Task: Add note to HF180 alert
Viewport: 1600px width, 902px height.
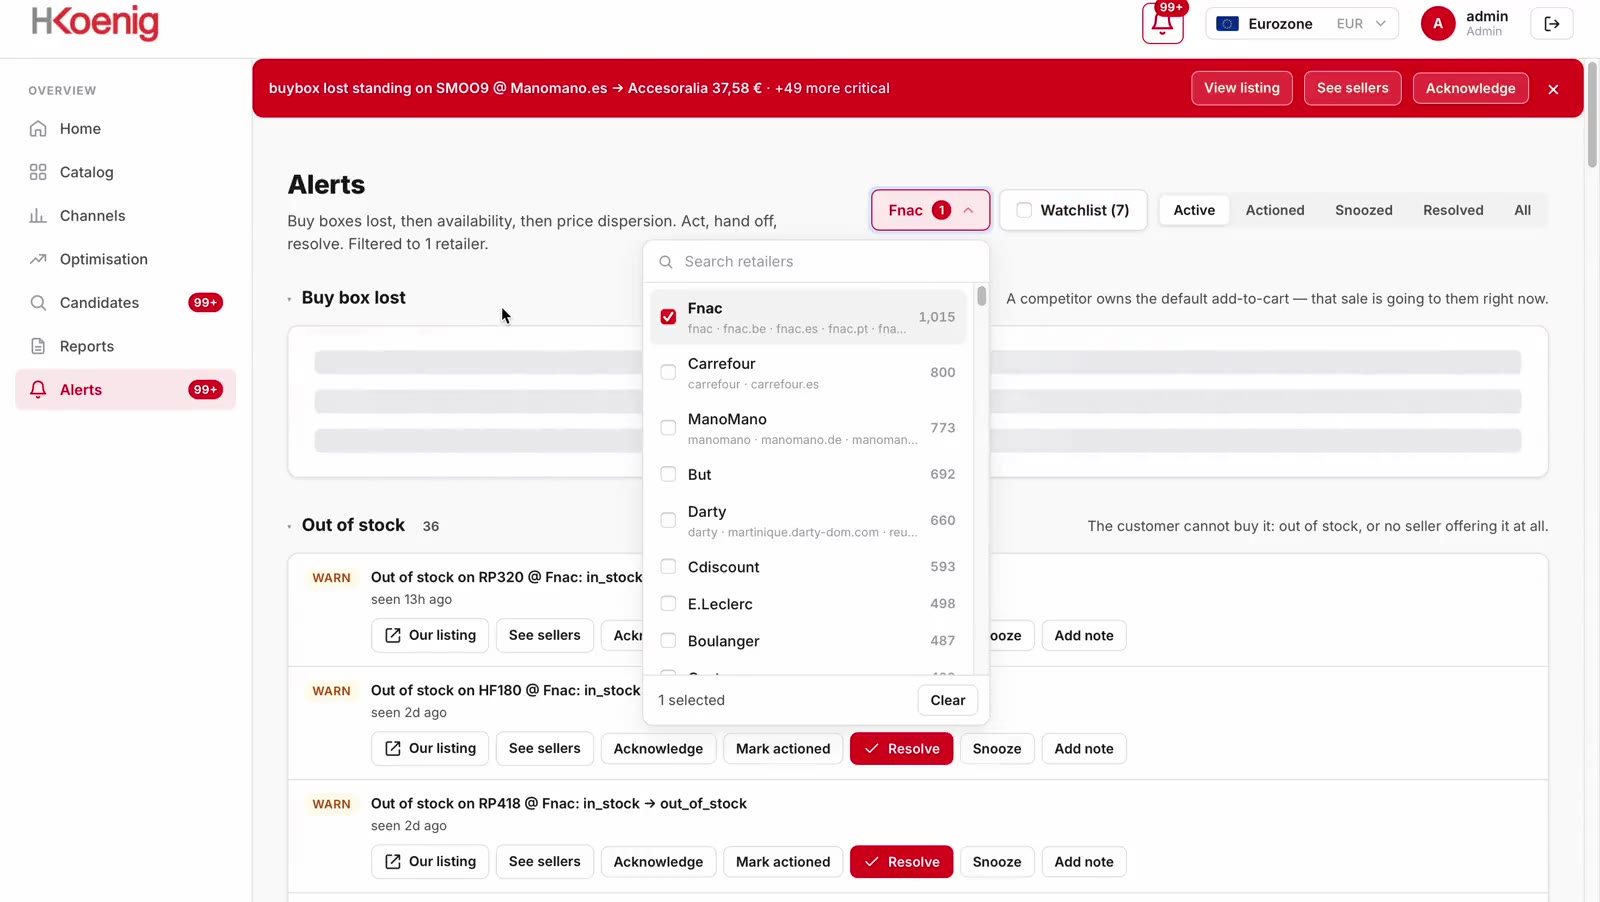Action: pyautogui.click(x=1083, y=749)
